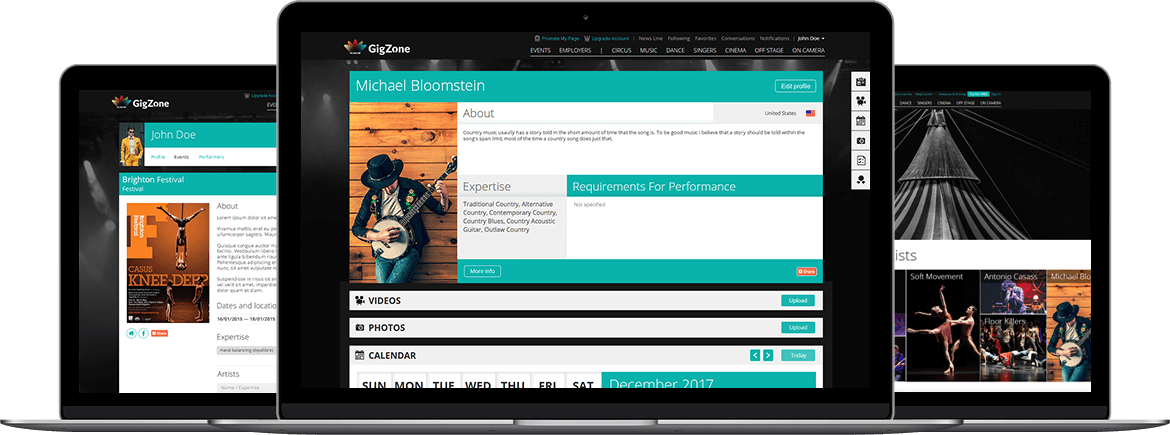
Task: Click Facebook icon under Brighton Festival poster
Action: pos(143,334)
